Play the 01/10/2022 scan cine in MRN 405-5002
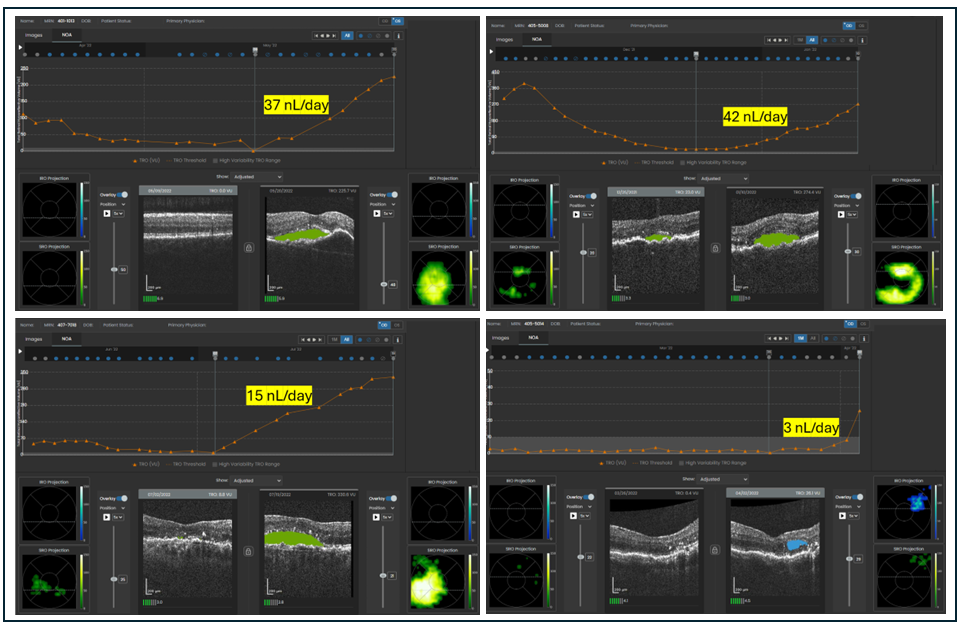This screenshot has height=624, width=960. coord(841,214)
